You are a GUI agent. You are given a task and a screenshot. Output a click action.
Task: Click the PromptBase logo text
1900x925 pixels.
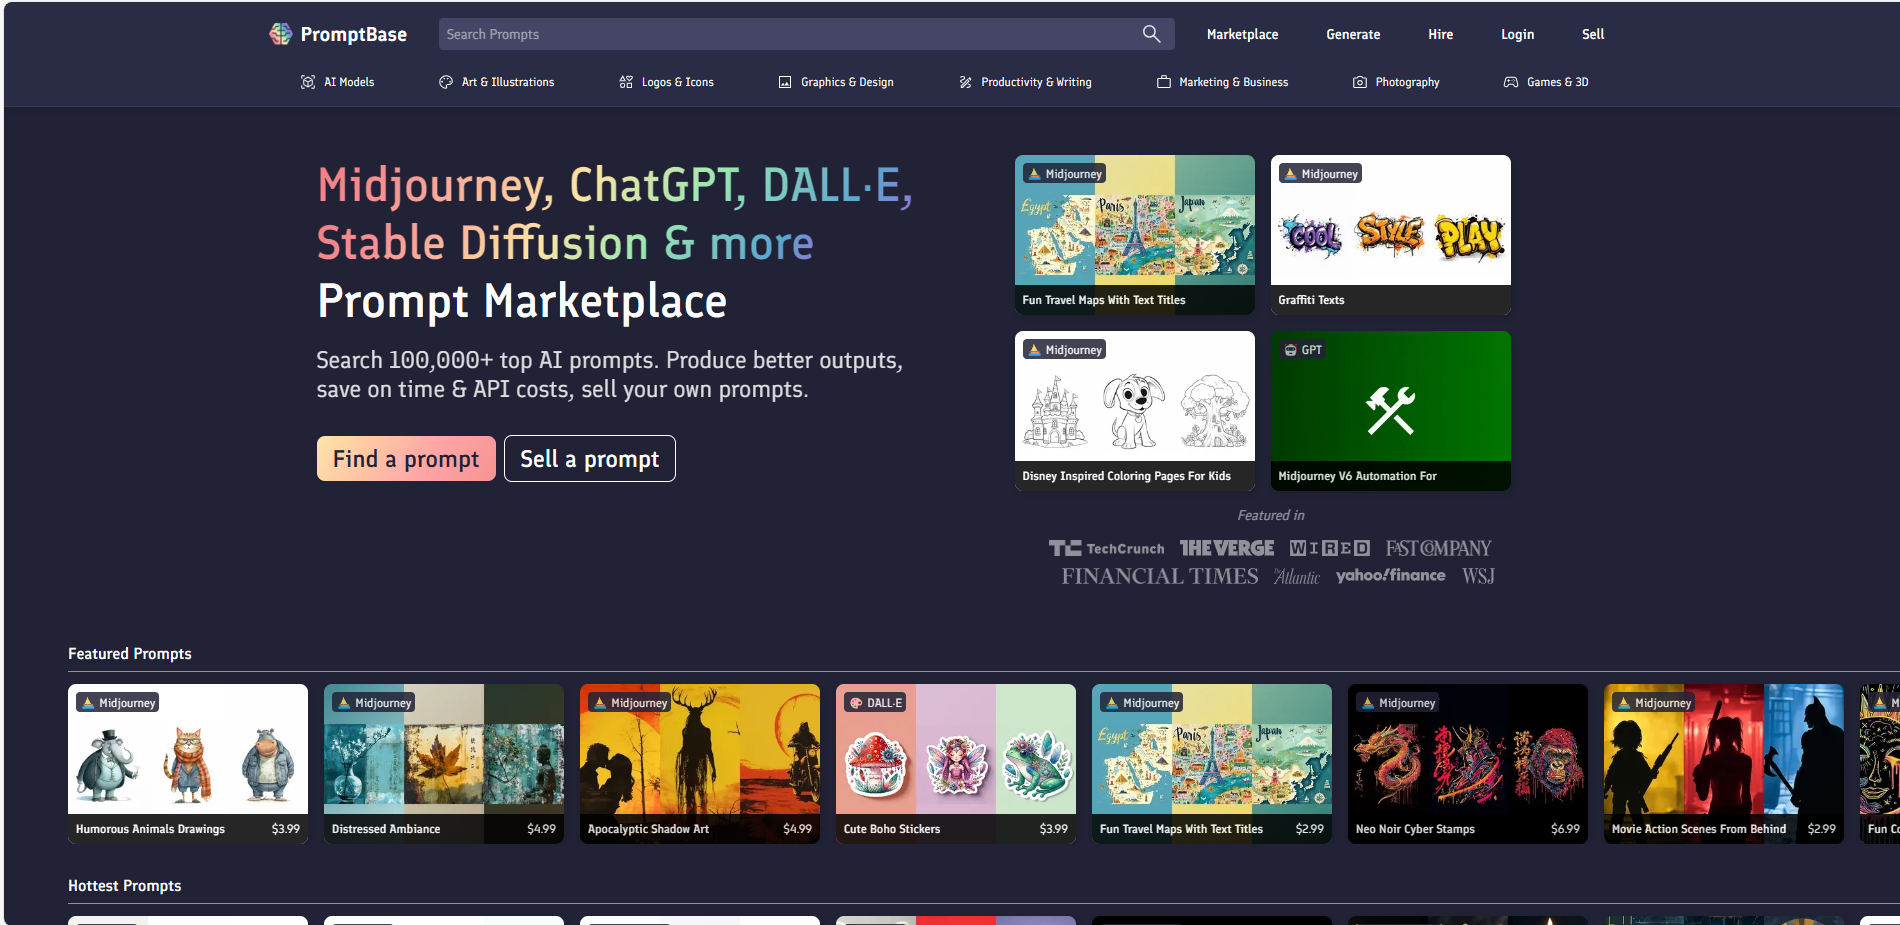[x=354, y=34]
